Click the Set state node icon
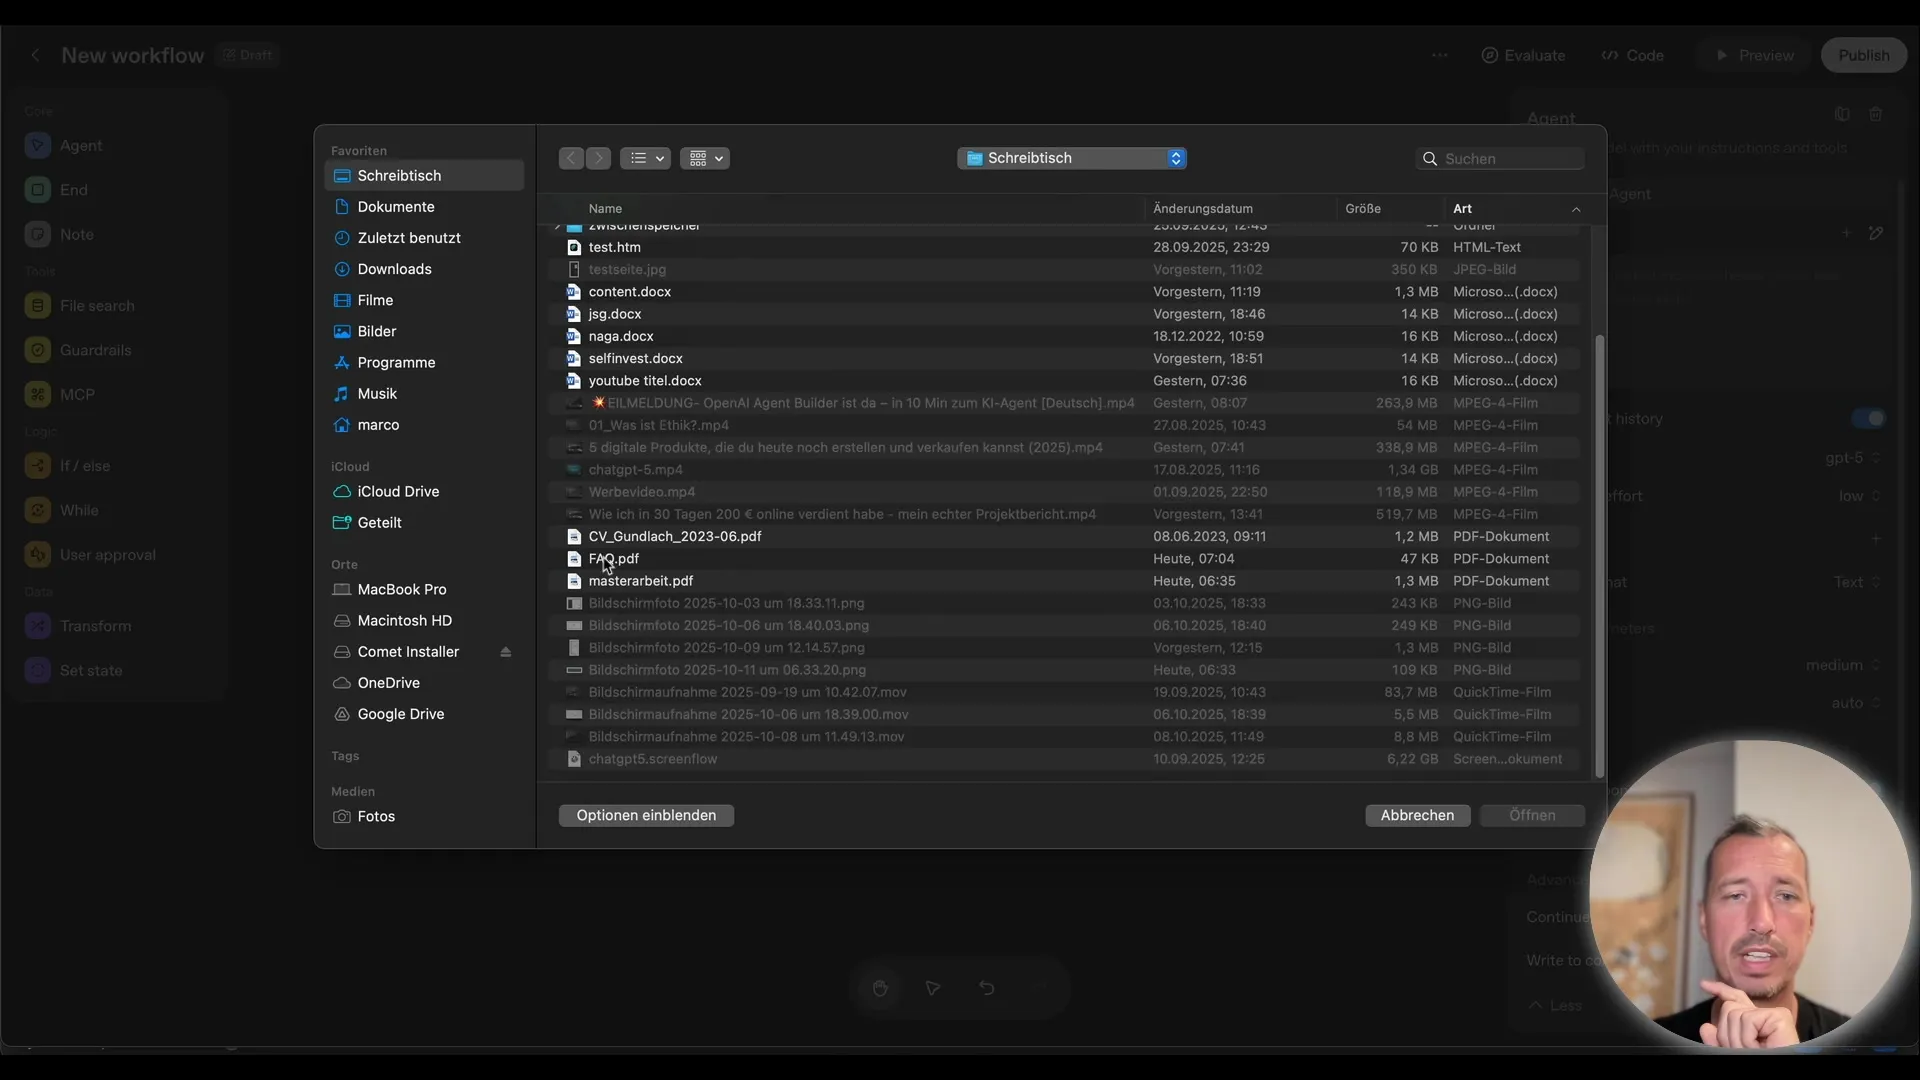 [x=37, y=670]
